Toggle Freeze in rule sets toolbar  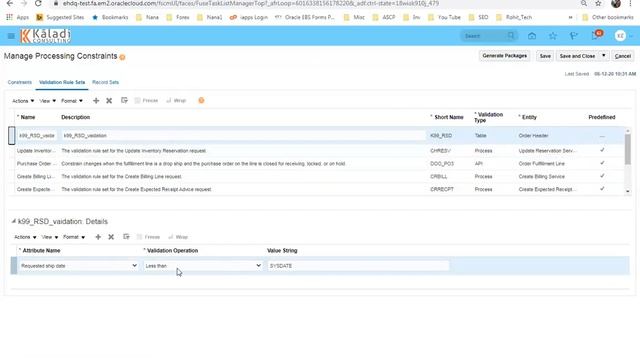[x=146, y=100]
